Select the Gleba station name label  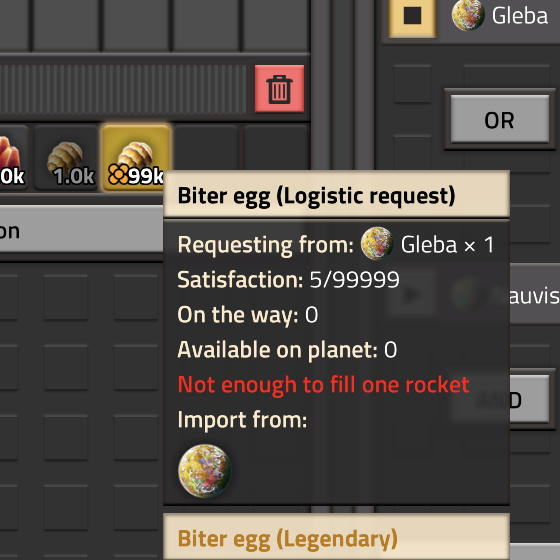pyautogui.click(x=520, y=16)
